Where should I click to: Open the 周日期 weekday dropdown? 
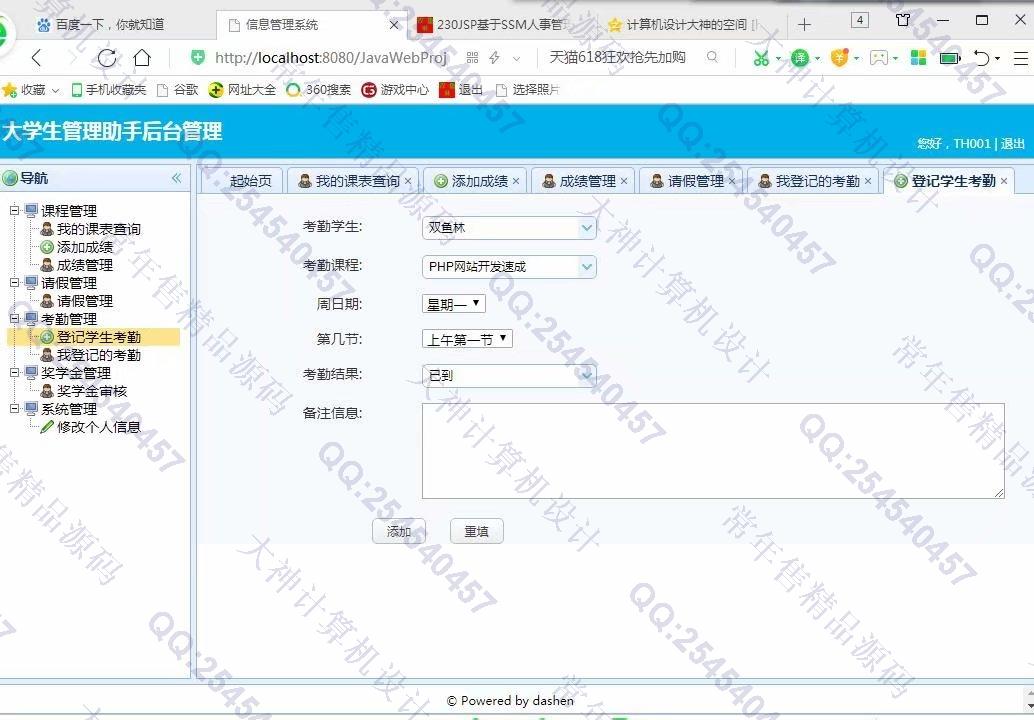coord(454,304)
